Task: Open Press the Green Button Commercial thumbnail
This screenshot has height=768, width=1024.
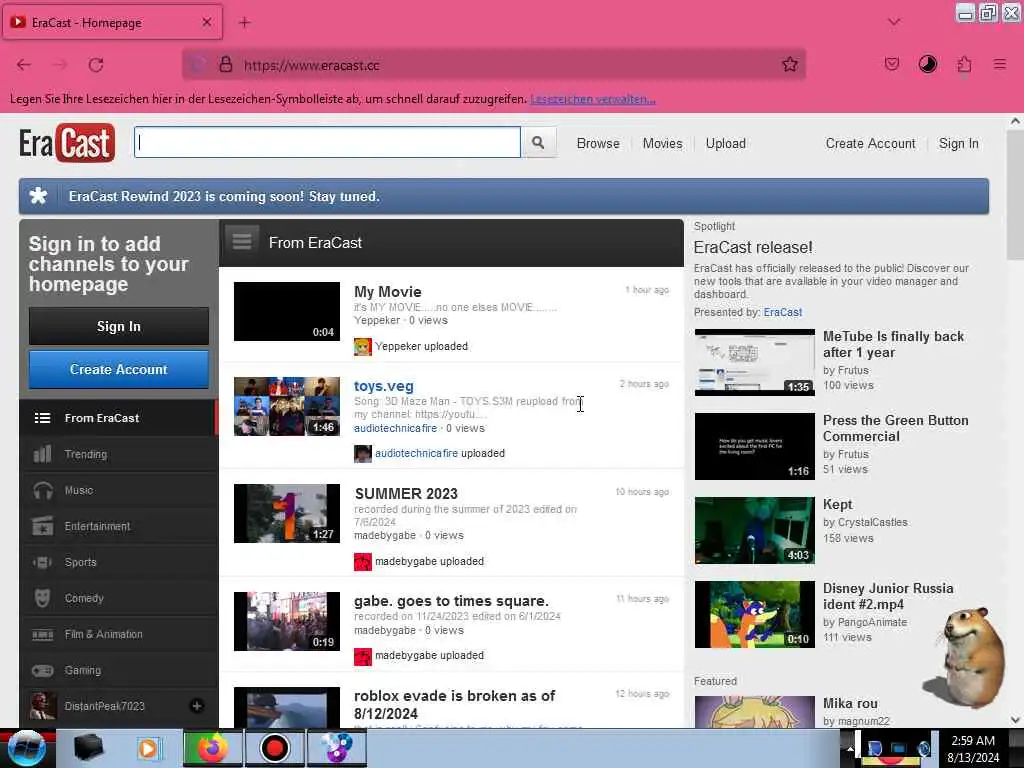Action: click(x=754, y=446)
